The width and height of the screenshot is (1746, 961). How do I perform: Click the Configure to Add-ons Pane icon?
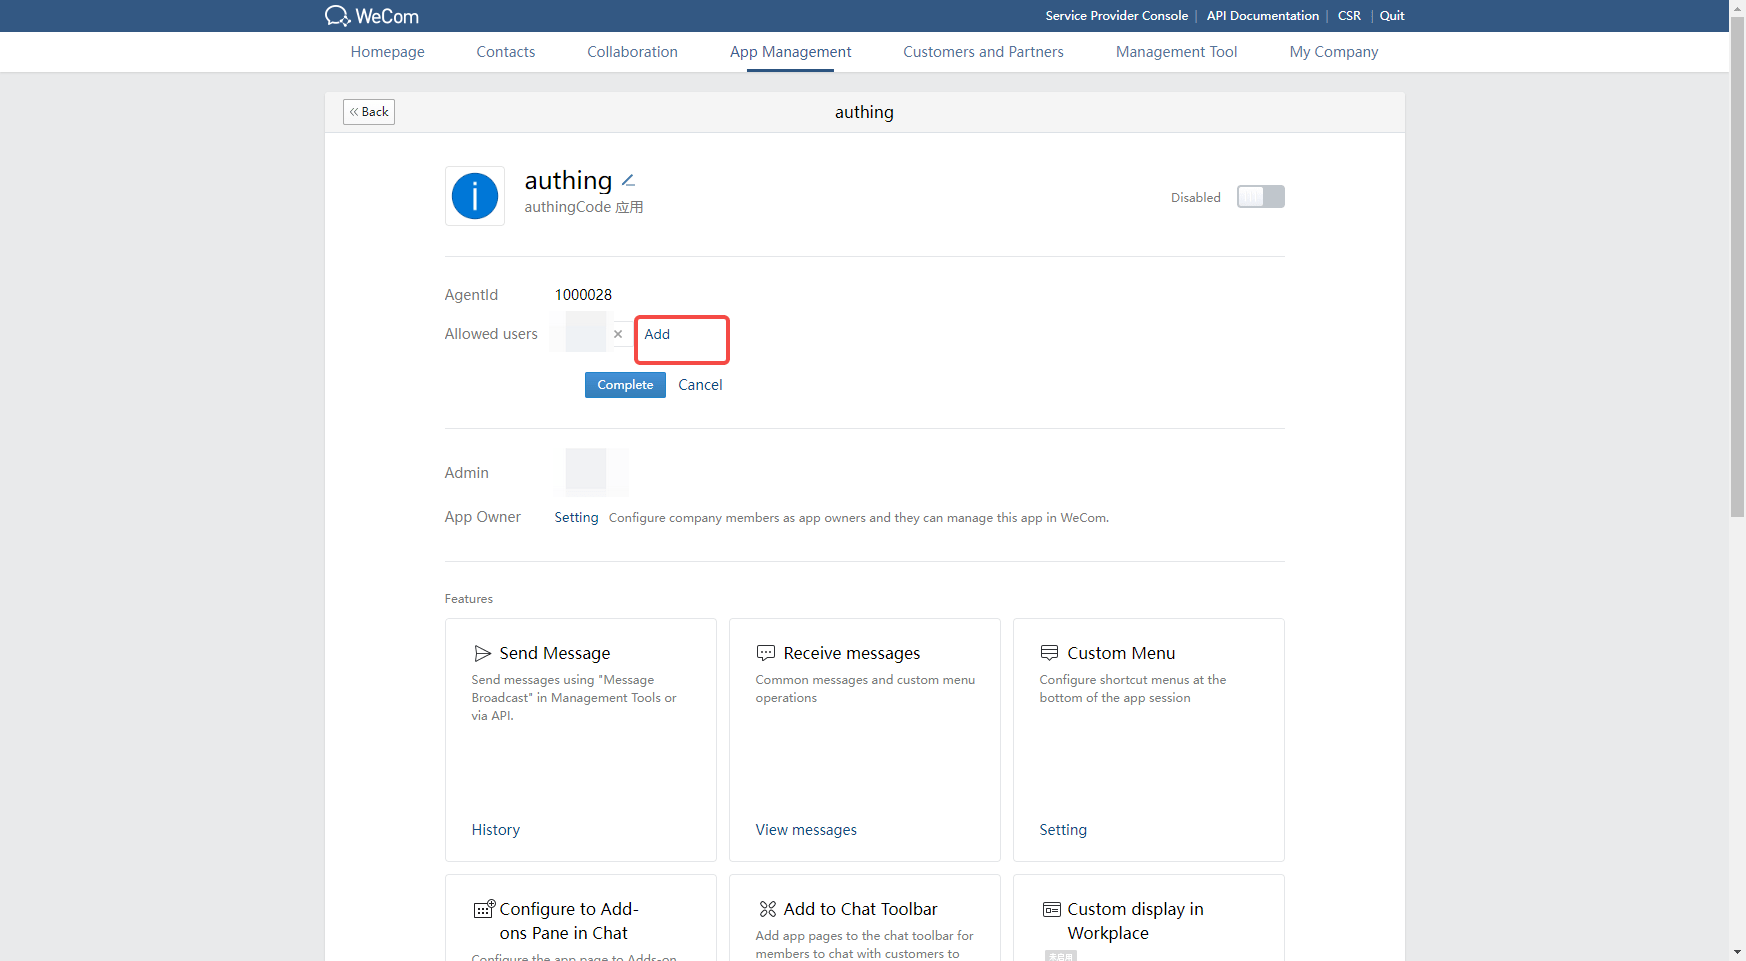[x=484, y=909]
